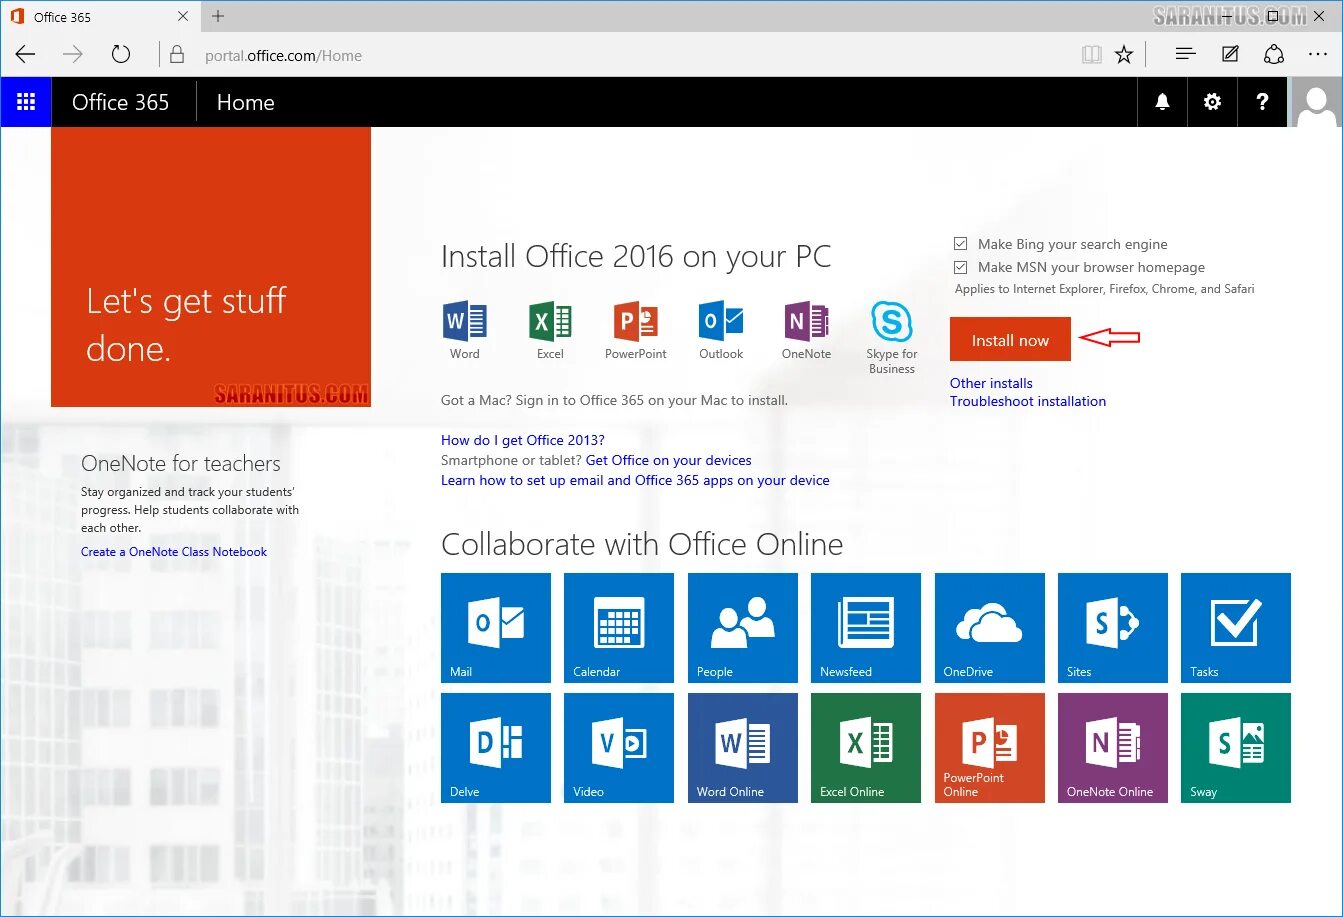The image size is (1343, 917).
Task: Open the Video tile
Action: tap(619, 748)
